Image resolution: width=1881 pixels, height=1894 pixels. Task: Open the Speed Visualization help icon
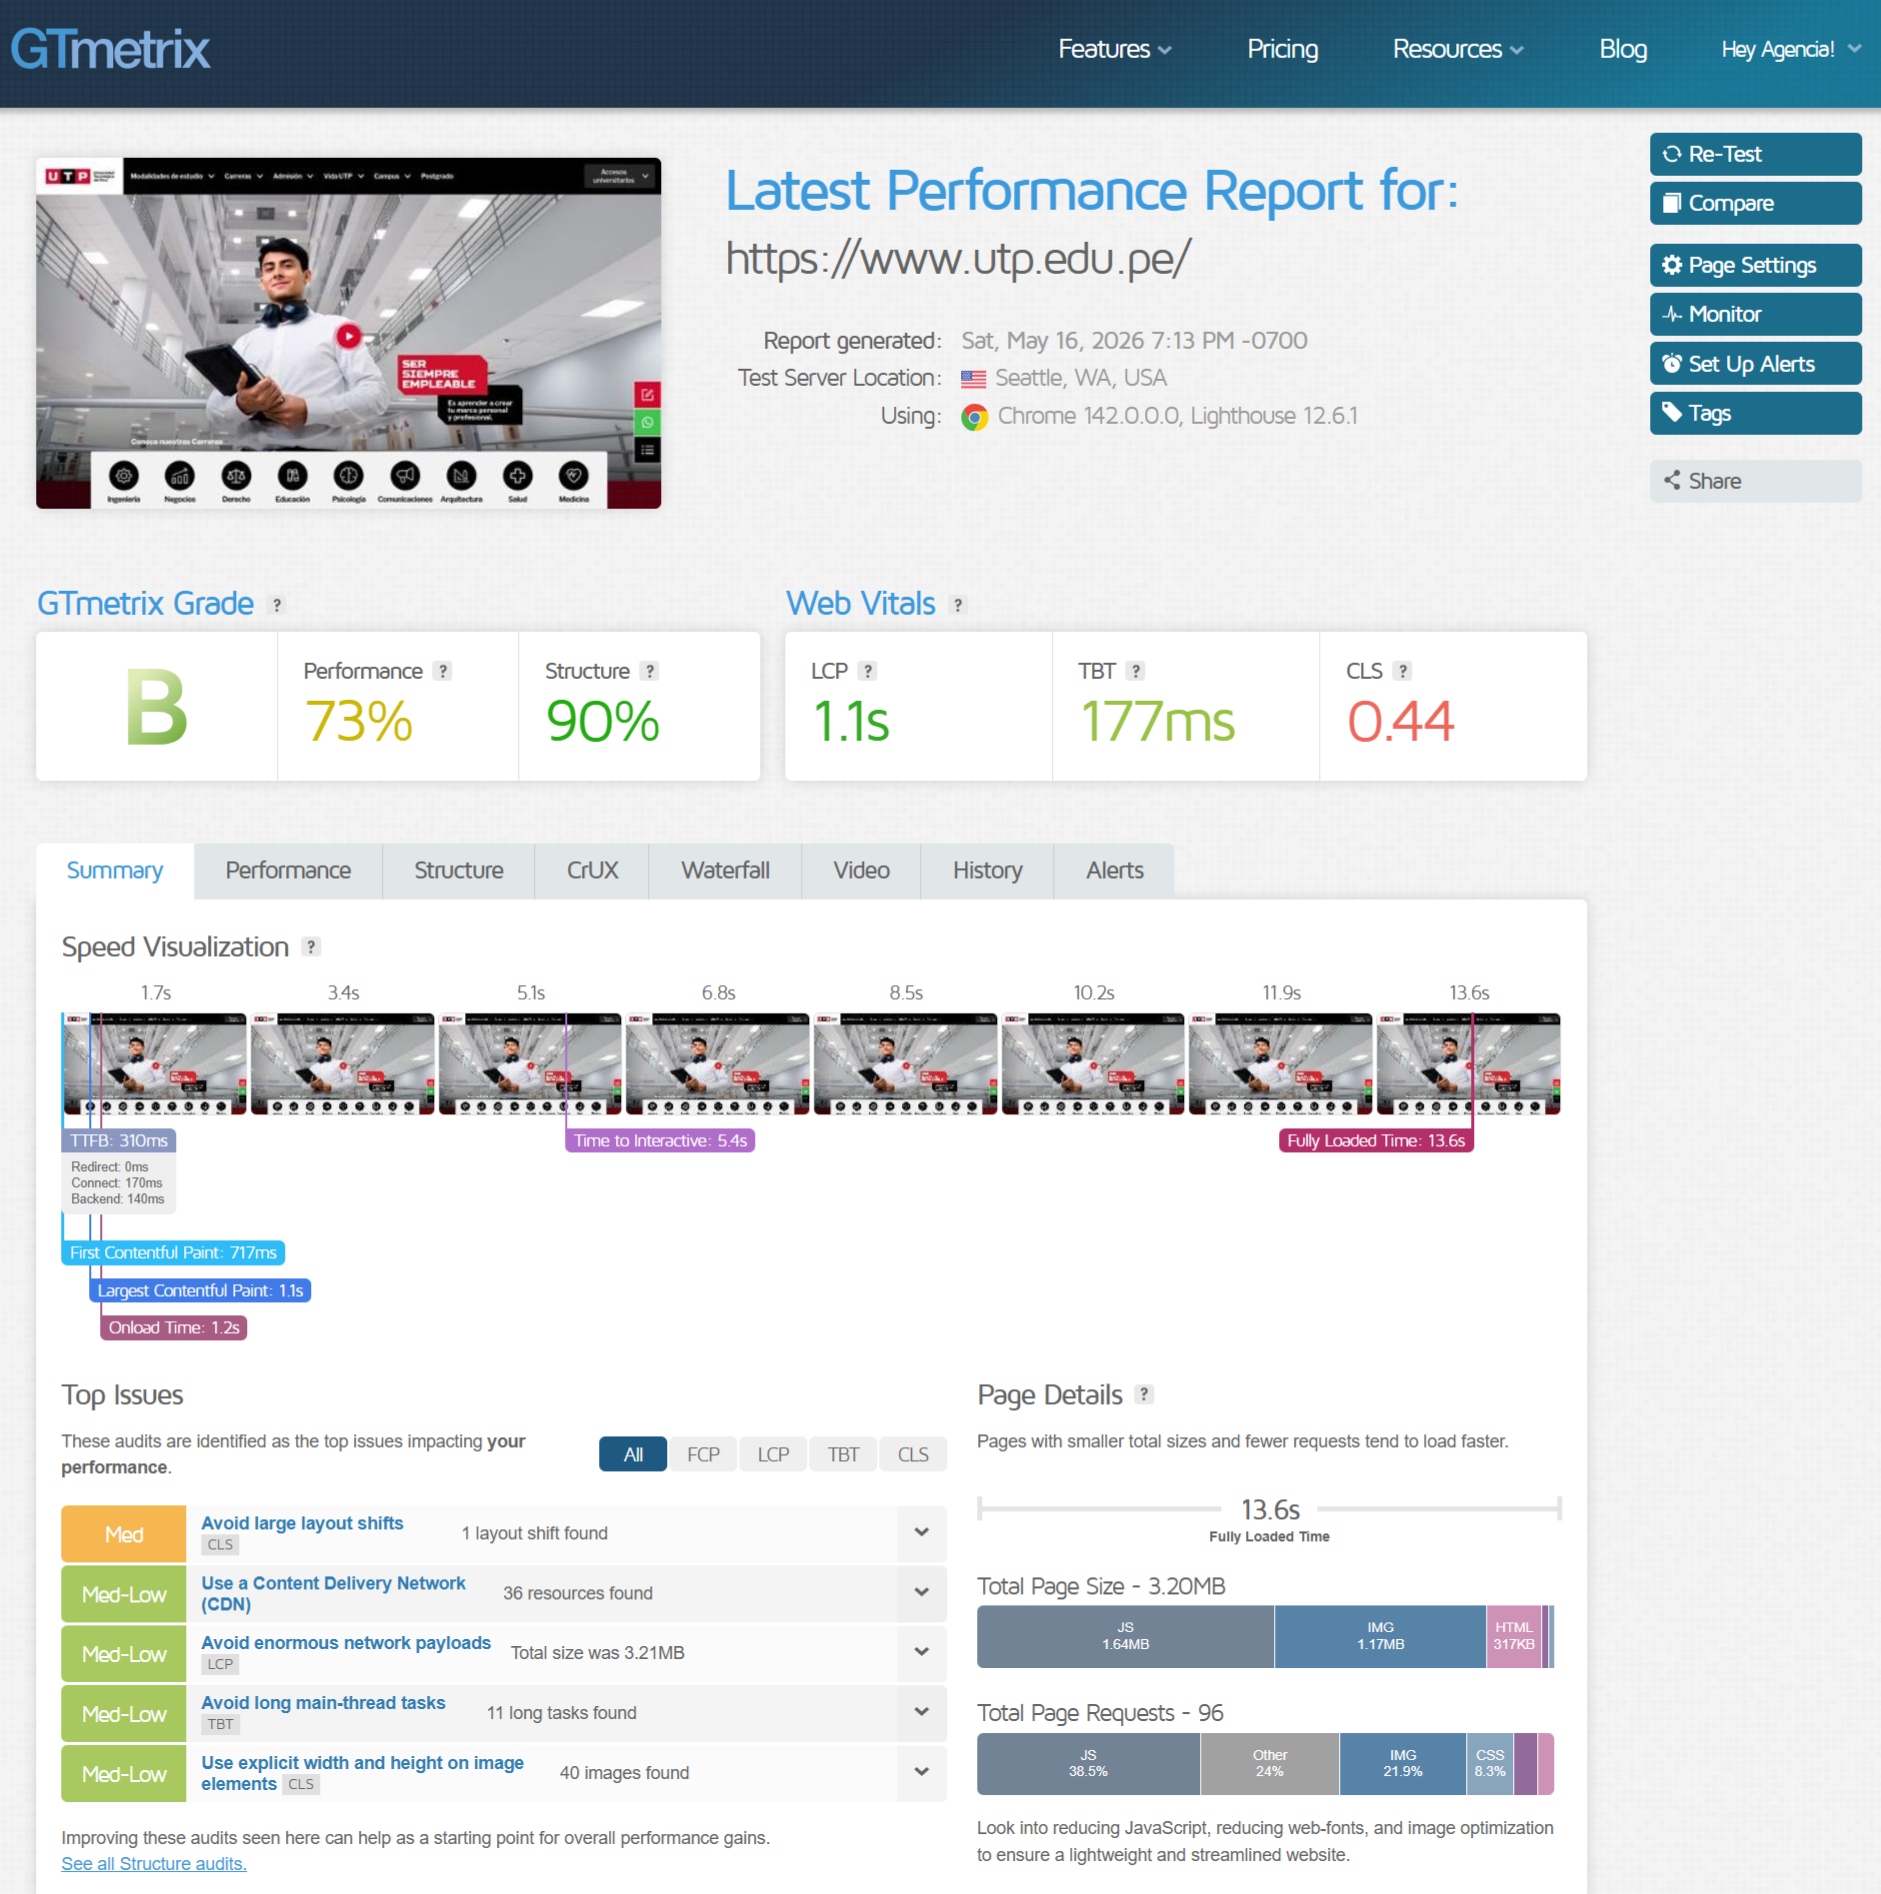(311, 947)
